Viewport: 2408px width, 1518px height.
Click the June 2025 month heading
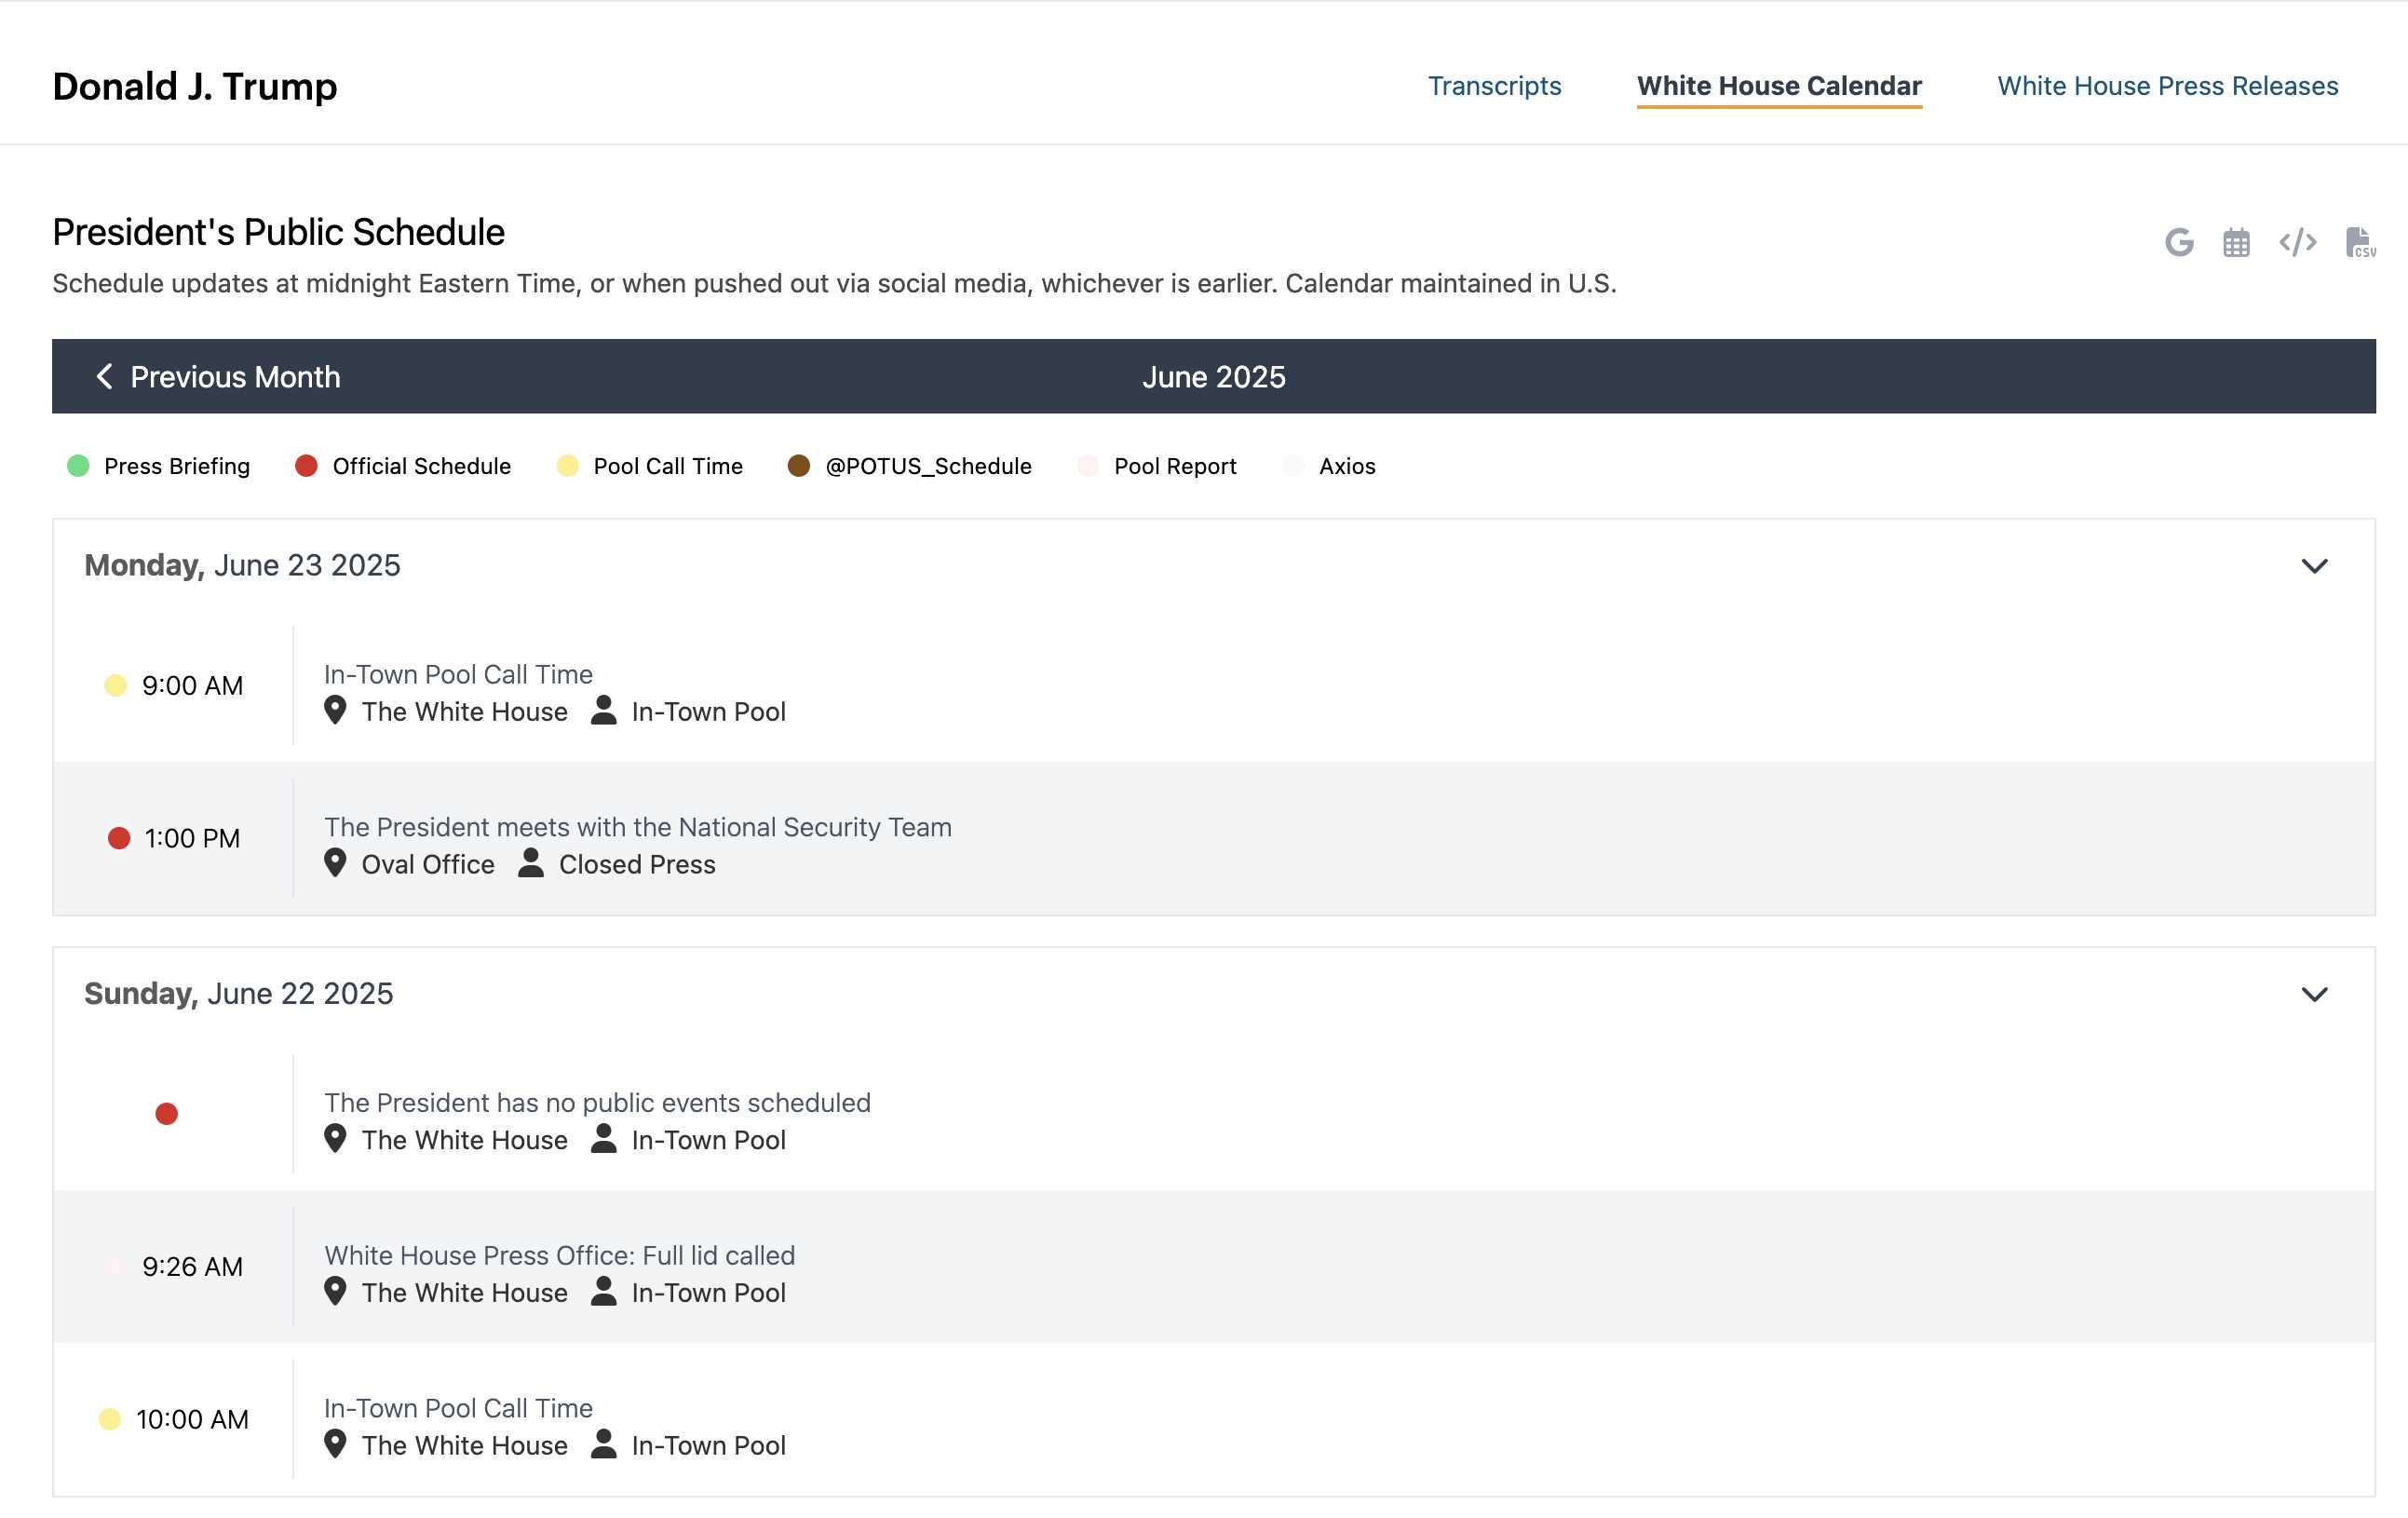click(x=1213, y=376)
